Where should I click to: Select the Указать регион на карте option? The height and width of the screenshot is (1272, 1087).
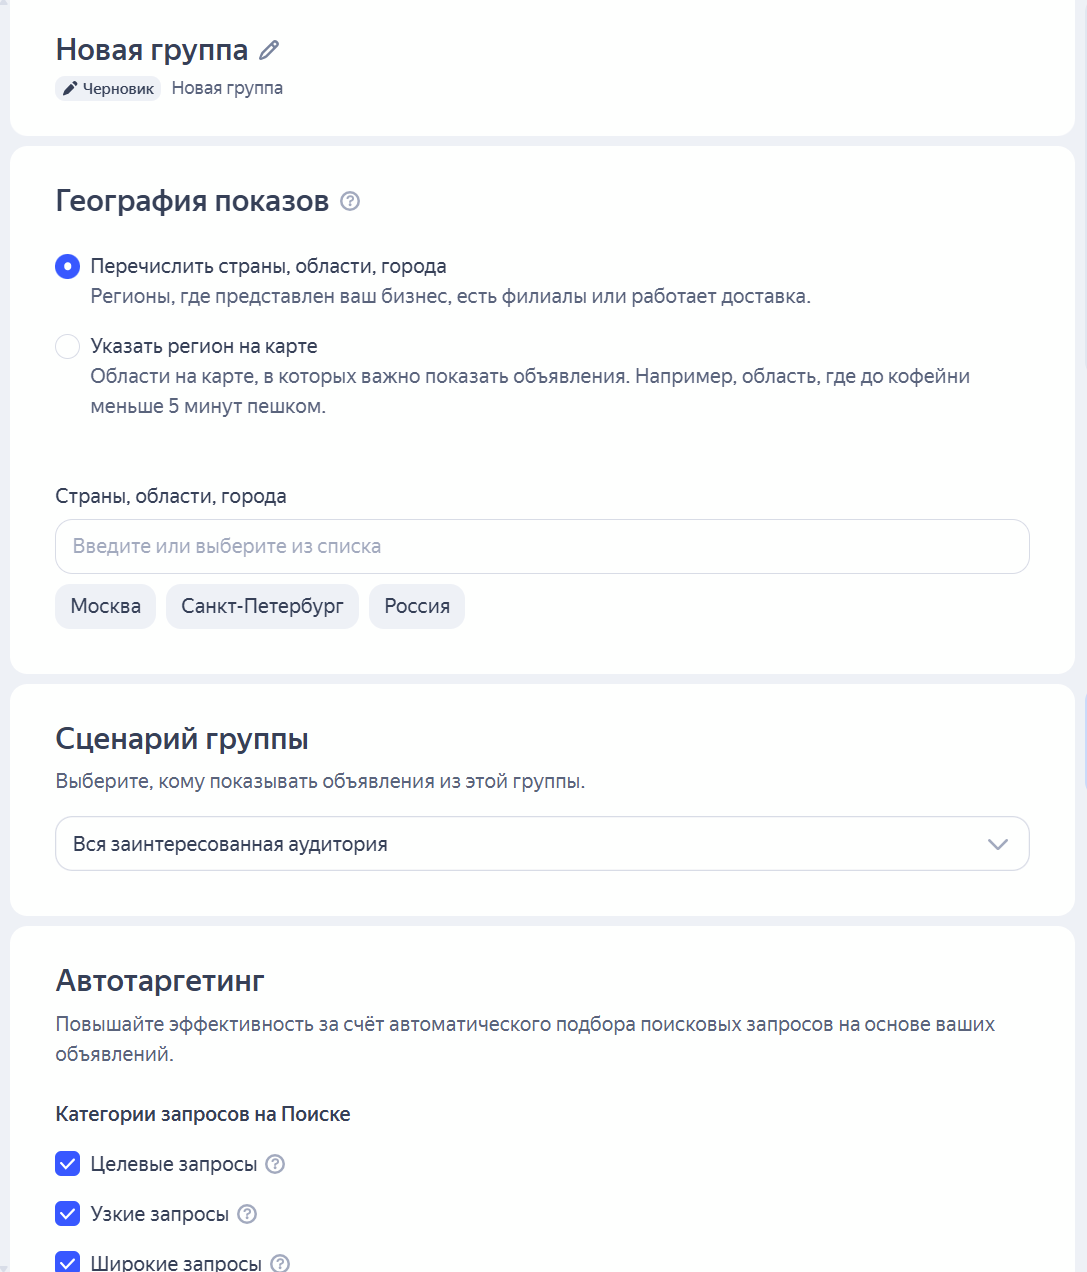coord(67,346)
